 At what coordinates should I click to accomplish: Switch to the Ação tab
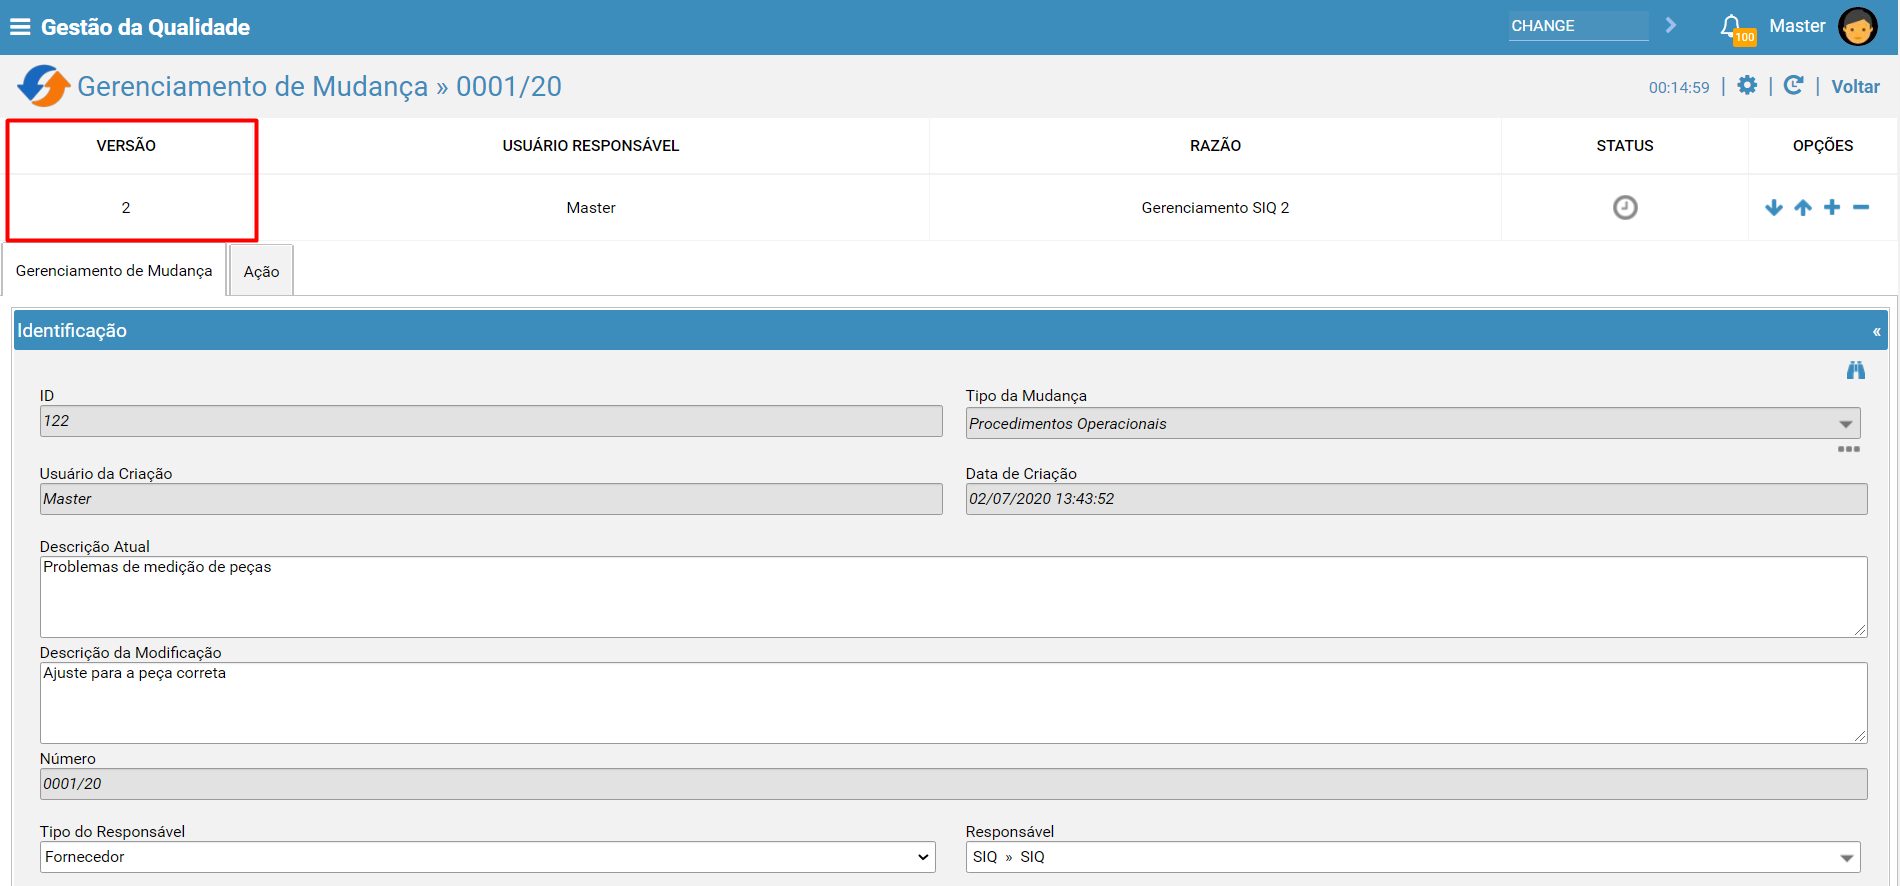(261, 271)
